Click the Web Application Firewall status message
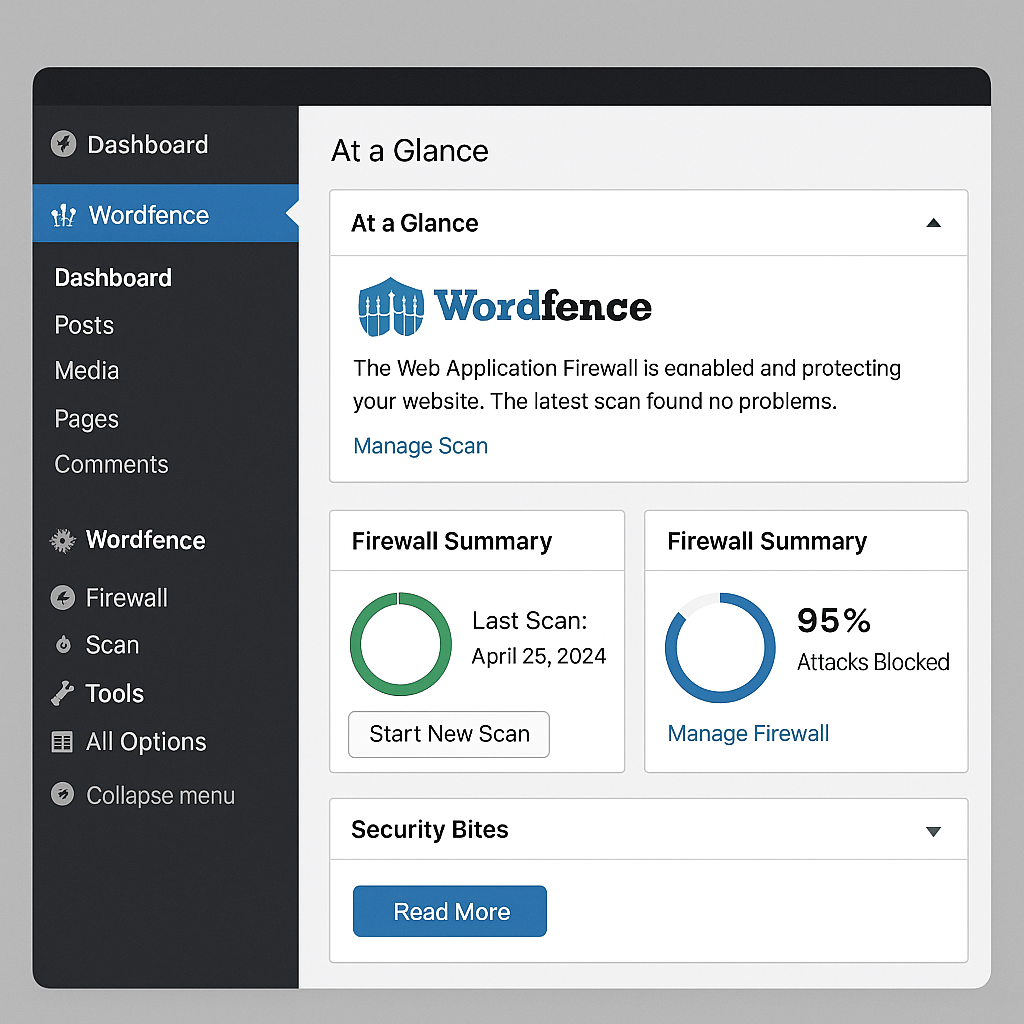This screenshot has height=1024, width=1024. [627, 385]
